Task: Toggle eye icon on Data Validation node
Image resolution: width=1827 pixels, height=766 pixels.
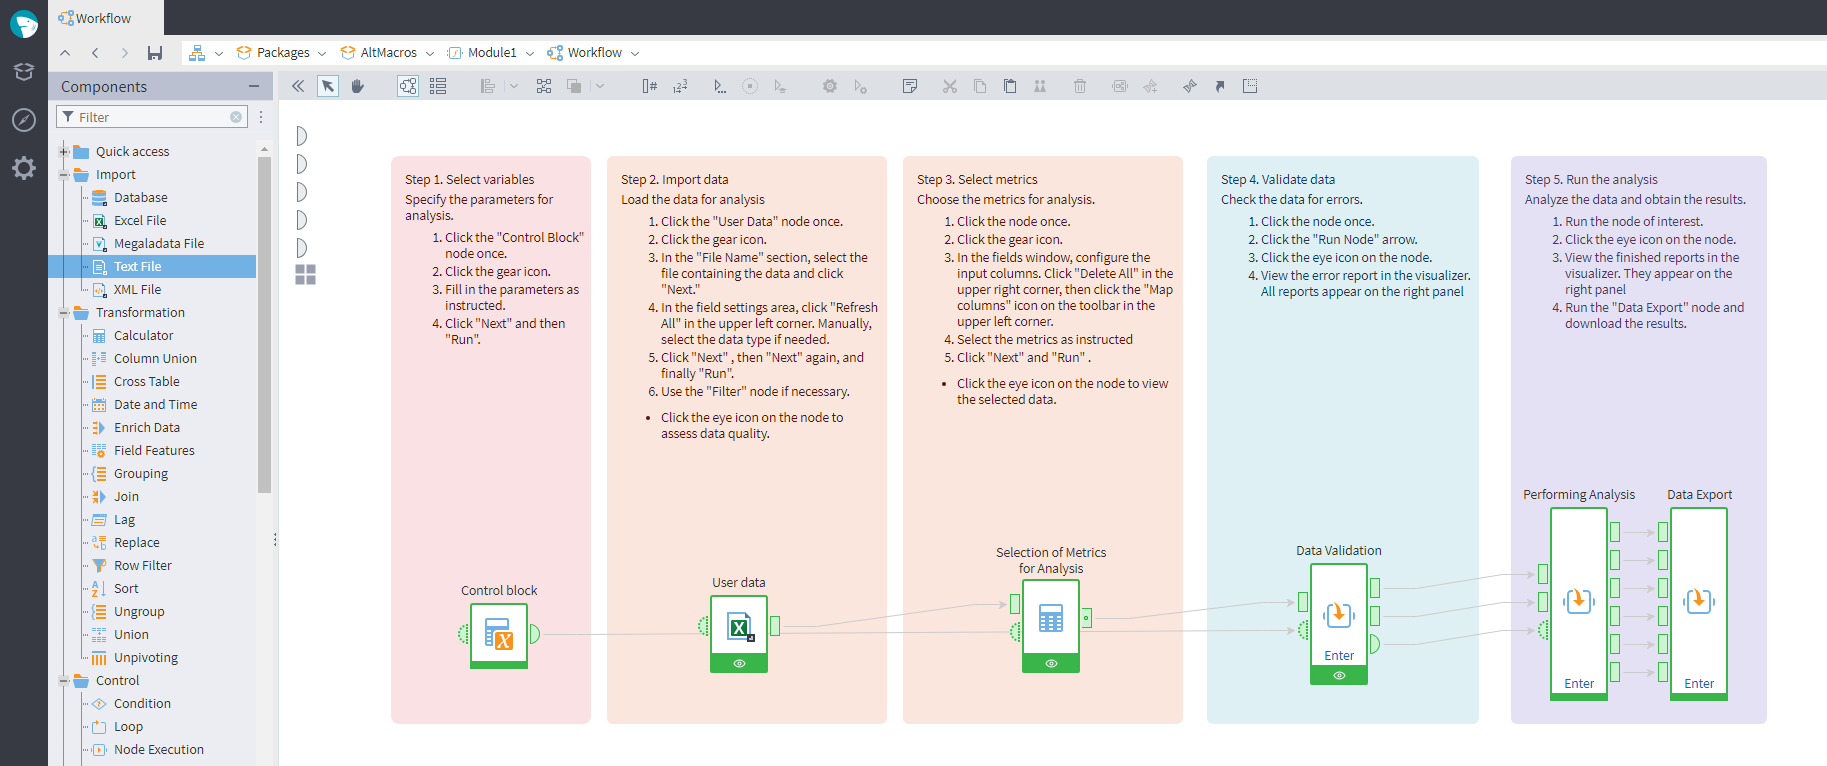Action: pyautogui.click(x=1339, y=676)
